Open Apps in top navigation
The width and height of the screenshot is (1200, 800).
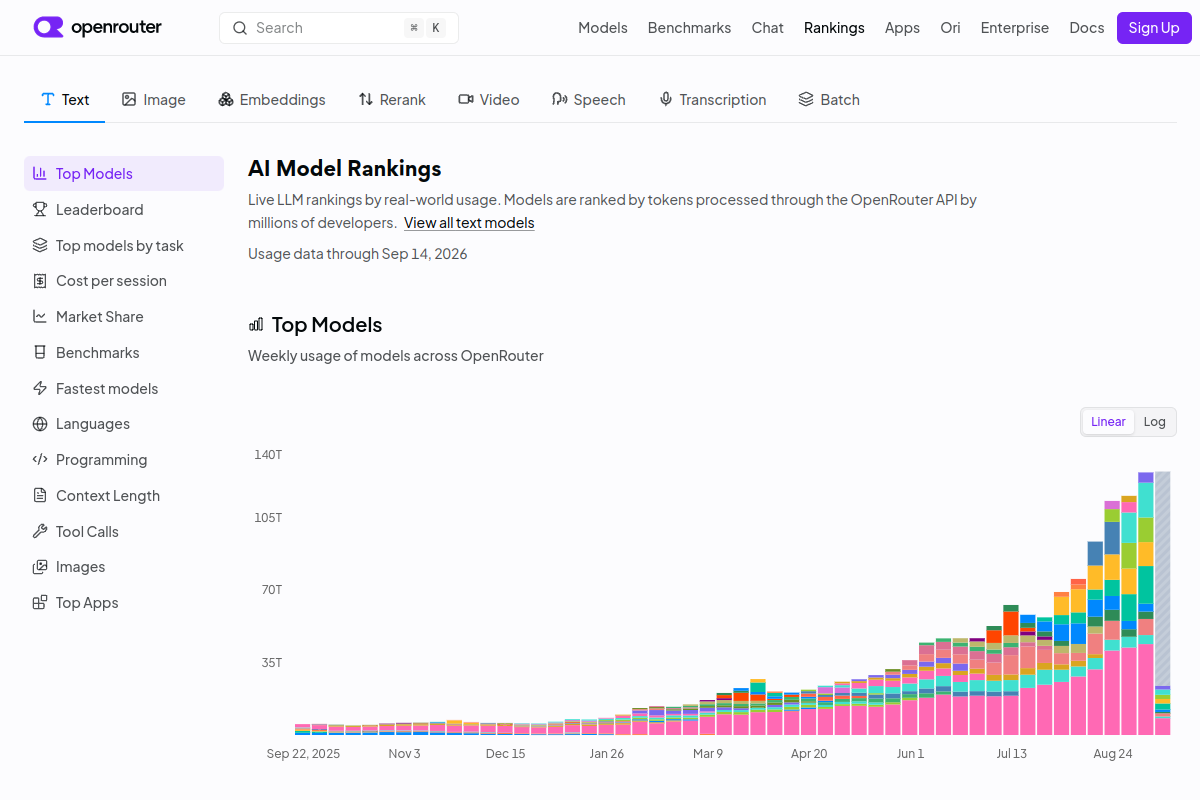pyautogui.click(x=902, y=28)
